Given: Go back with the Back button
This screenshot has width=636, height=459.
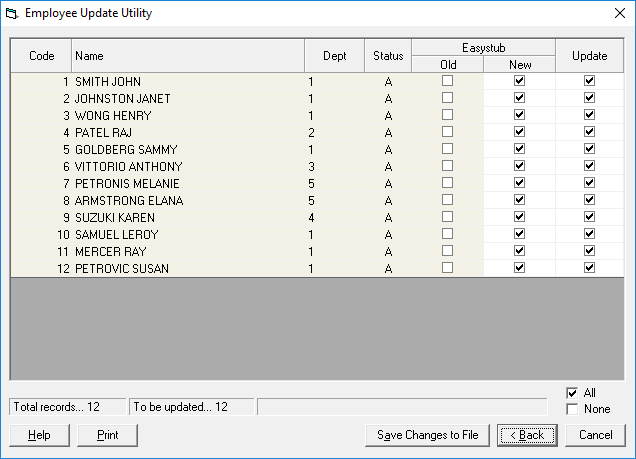Looking at the screenshot, I should [527, 435].
